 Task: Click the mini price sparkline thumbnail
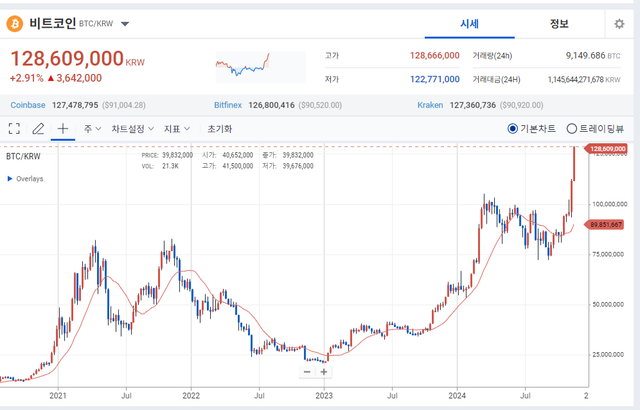coord(245,66)
